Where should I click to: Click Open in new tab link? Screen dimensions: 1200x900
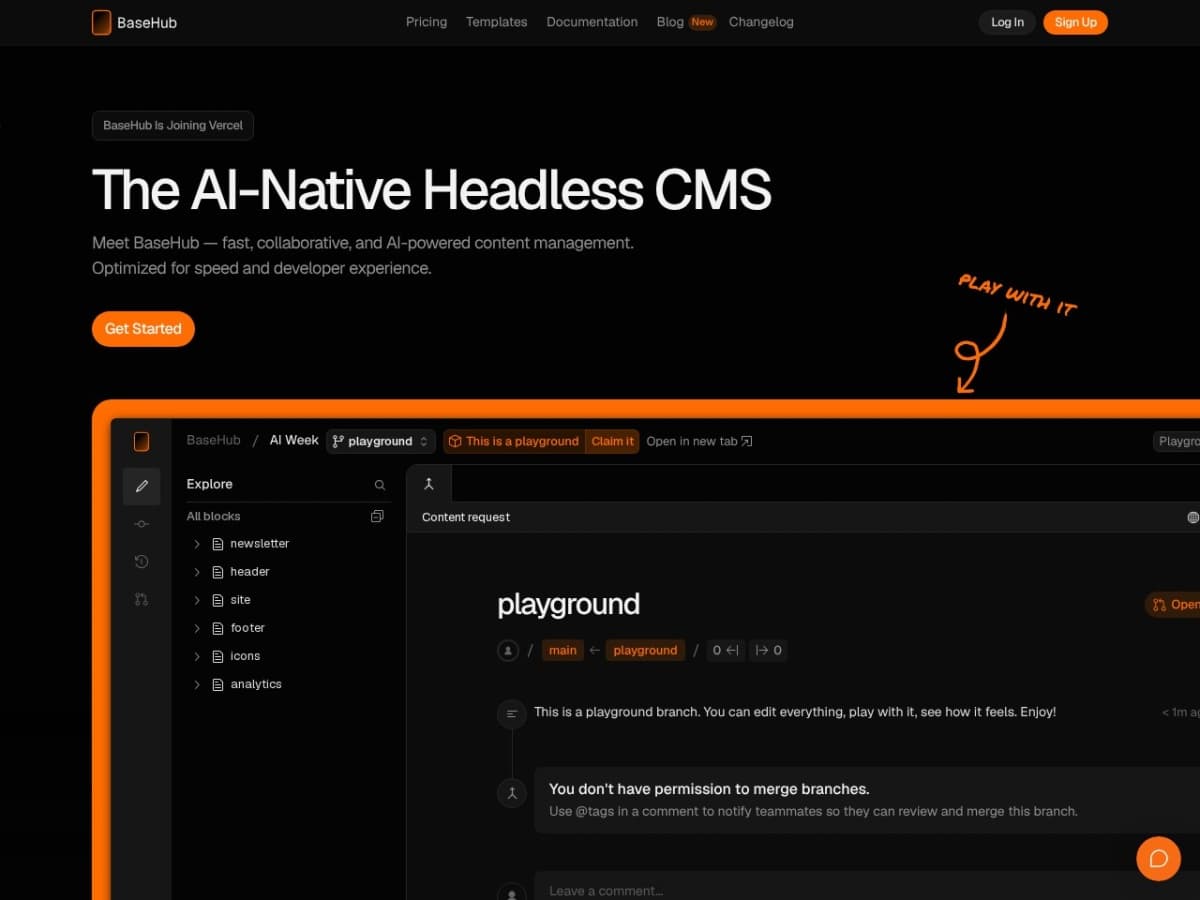click(x=699, y=441)
